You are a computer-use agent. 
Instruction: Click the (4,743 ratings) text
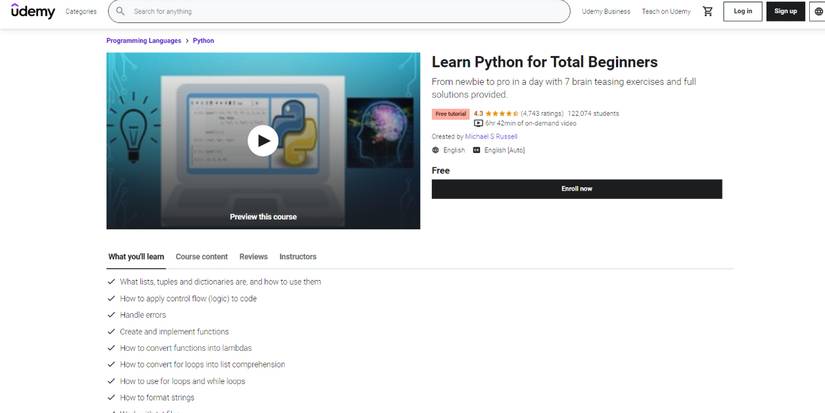point(542,114)
